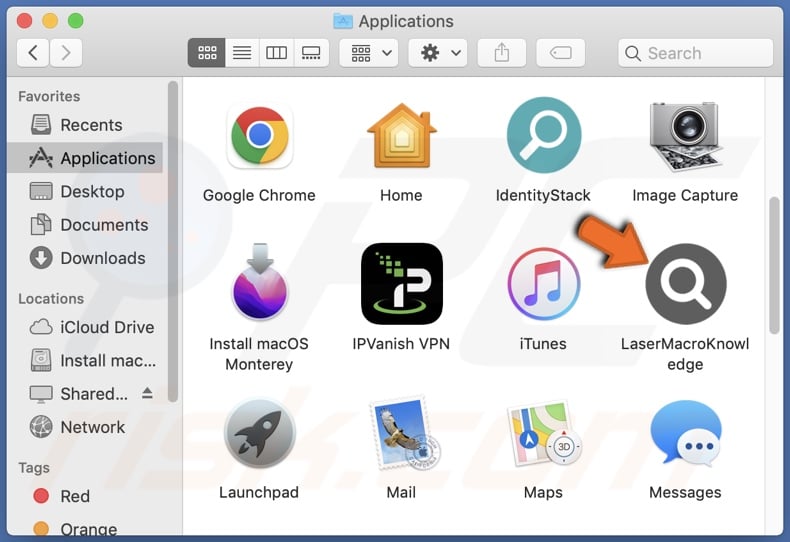Go back with the left arrow
Viewport: 790px width, 542px height.
[x=33, y=53]
